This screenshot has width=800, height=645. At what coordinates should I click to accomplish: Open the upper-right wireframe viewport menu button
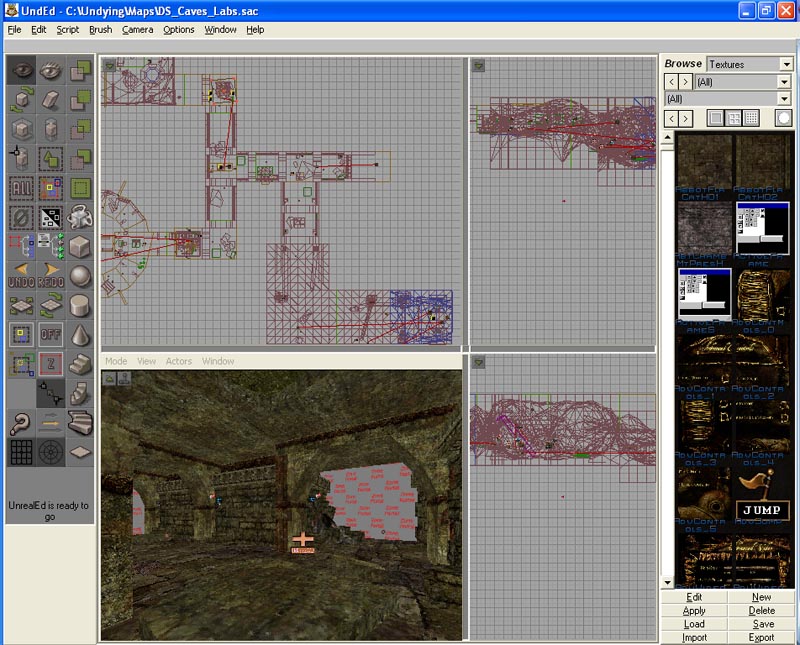tap(478, 65)
